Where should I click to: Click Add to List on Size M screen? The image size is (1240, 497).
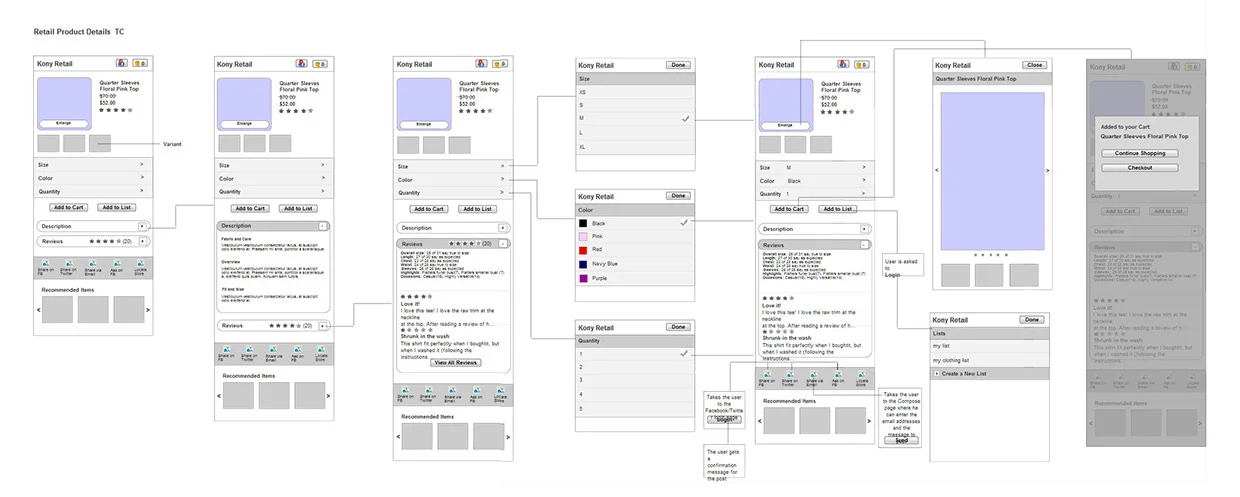[x=837, y=209]
